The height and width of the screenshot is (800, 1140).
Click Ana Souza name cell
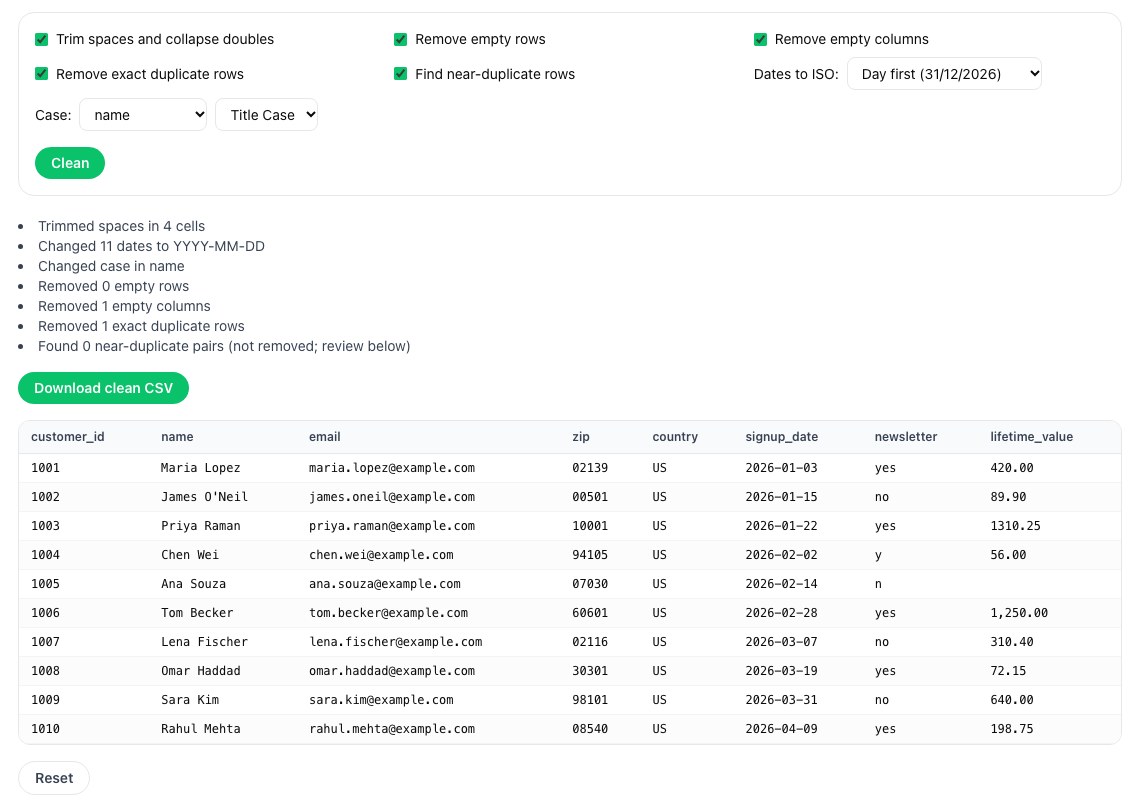coord(193,584)
